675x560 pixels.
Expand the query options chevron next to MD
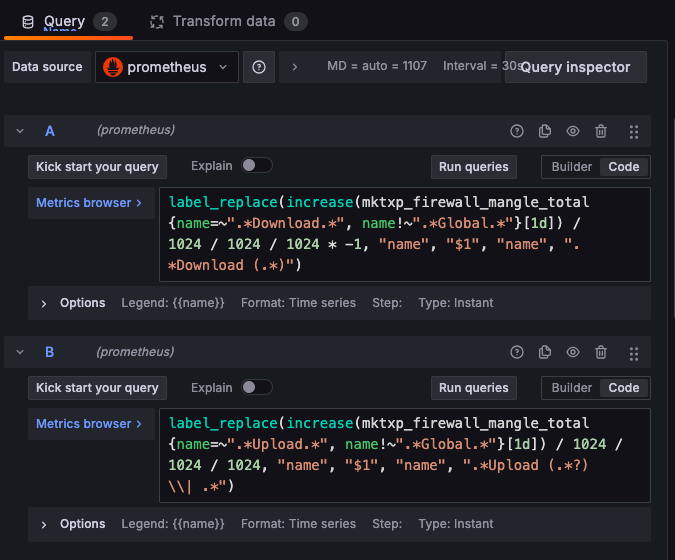(294, 67)
